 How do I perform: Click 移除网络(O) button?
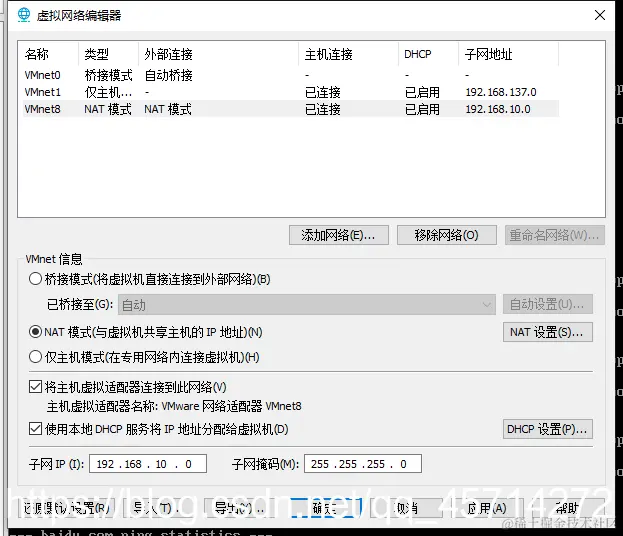click(x=447, y=235)
